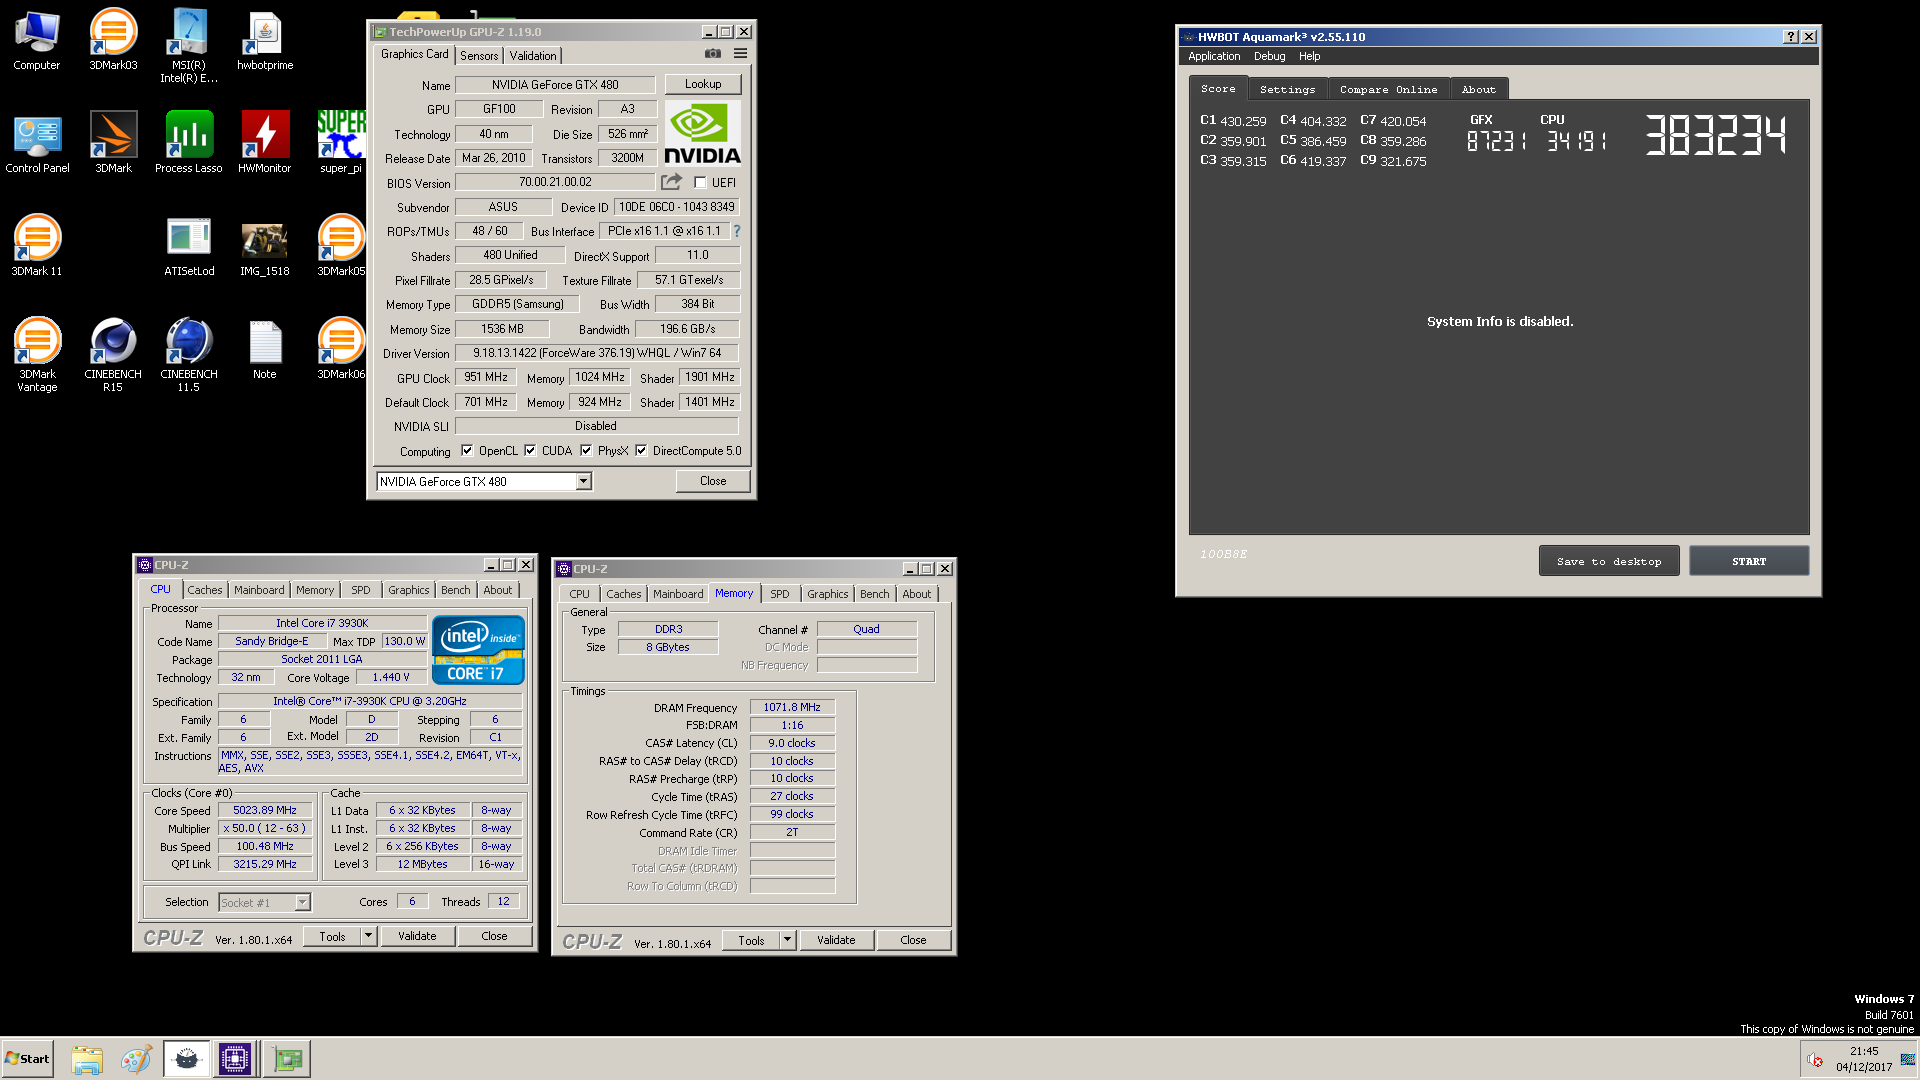Open Windows Explorer from the taskbar

pos(87,1059)
